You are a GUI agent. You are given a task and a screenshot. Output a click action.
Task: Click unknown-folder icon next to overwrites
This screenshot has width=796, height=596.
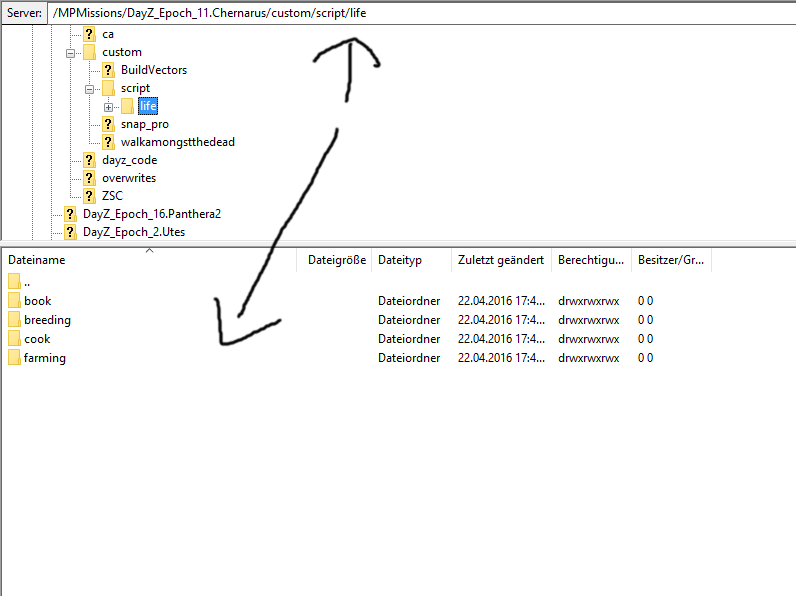coord(89,178)
